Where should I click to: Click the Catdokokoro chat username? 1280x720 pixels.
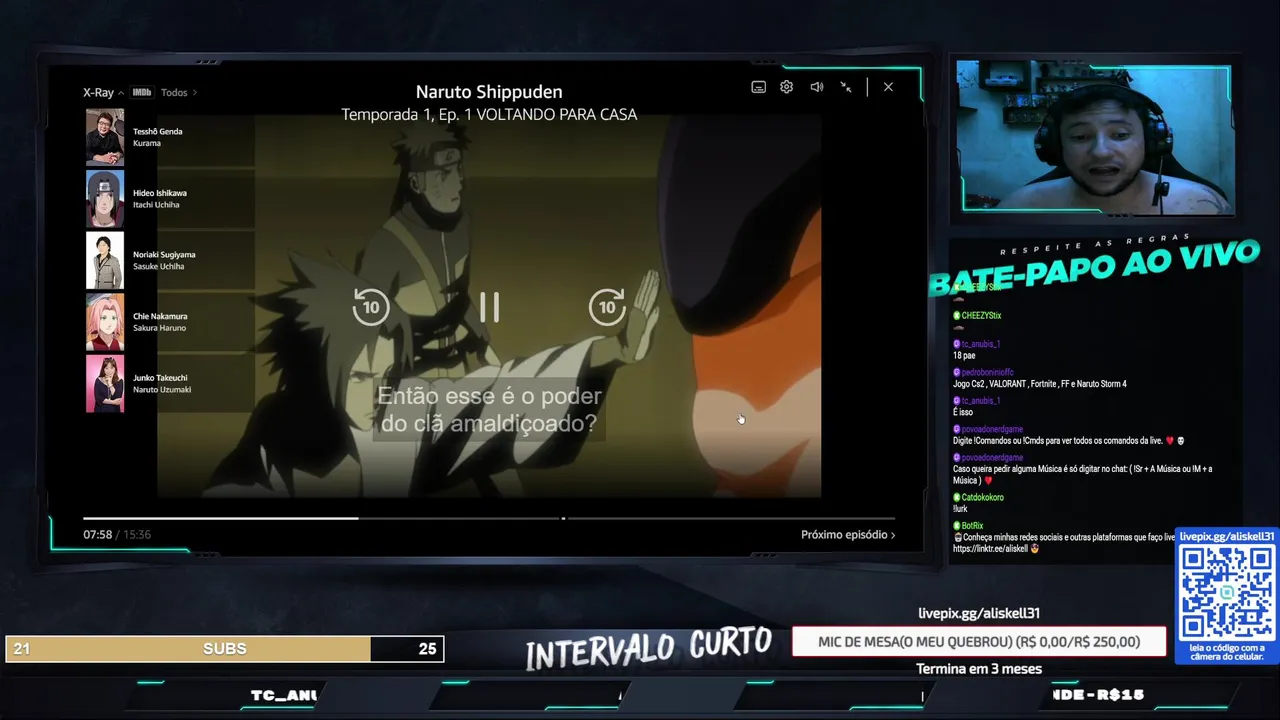982,497
